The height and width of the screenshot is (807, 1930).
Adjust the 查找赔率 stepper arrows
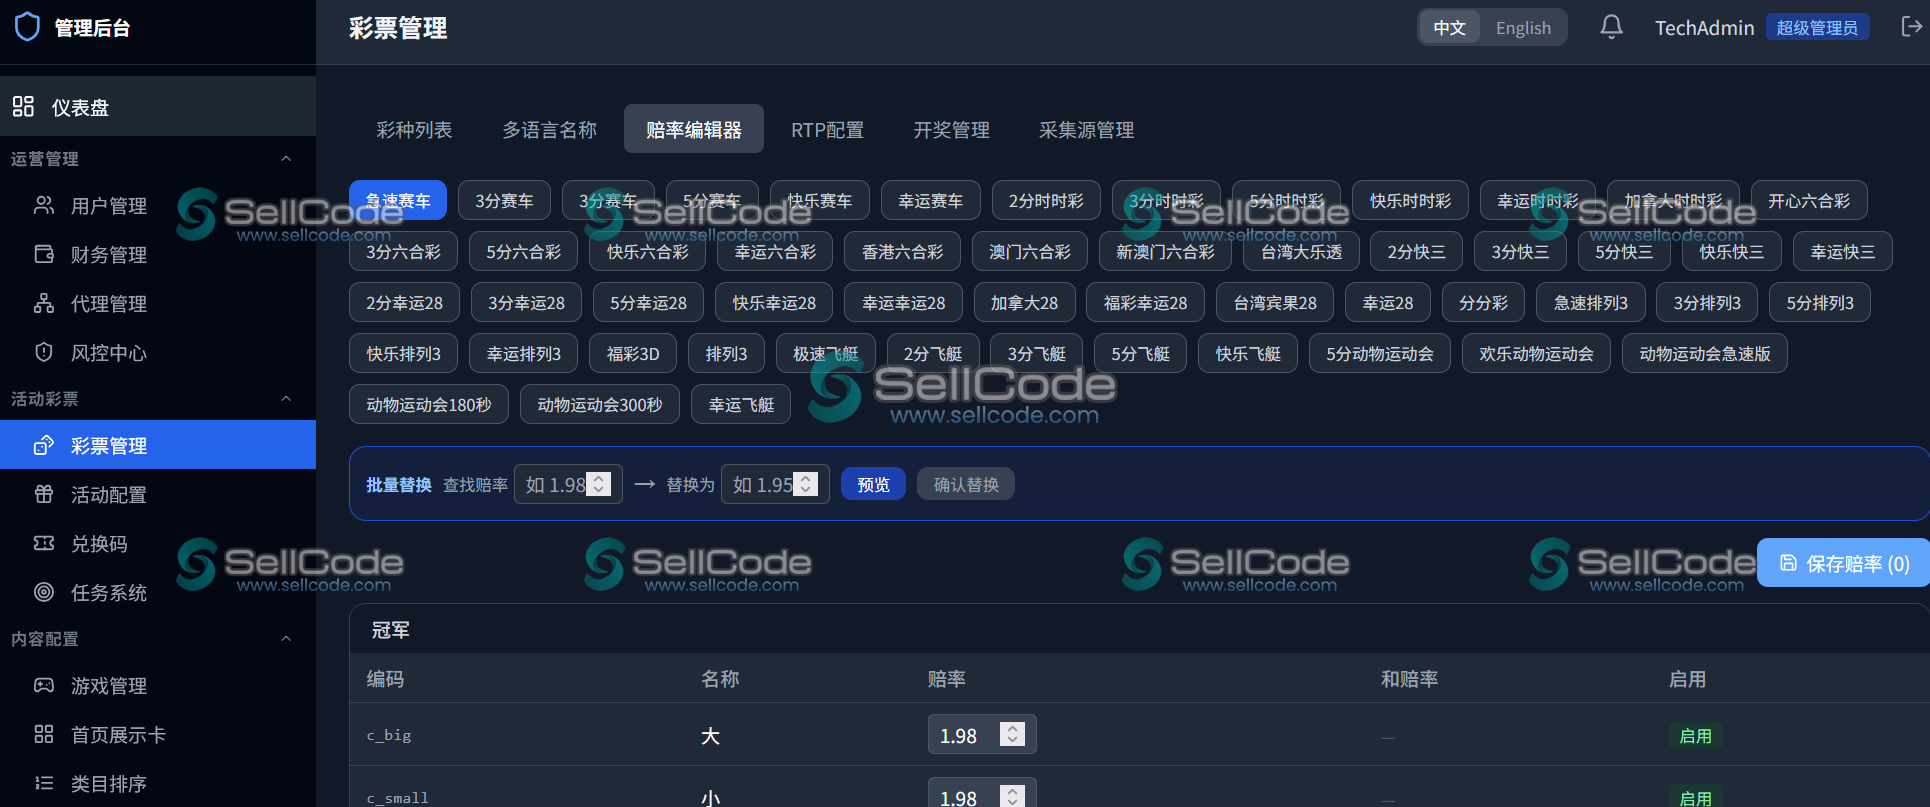click(x=598, y=484)
